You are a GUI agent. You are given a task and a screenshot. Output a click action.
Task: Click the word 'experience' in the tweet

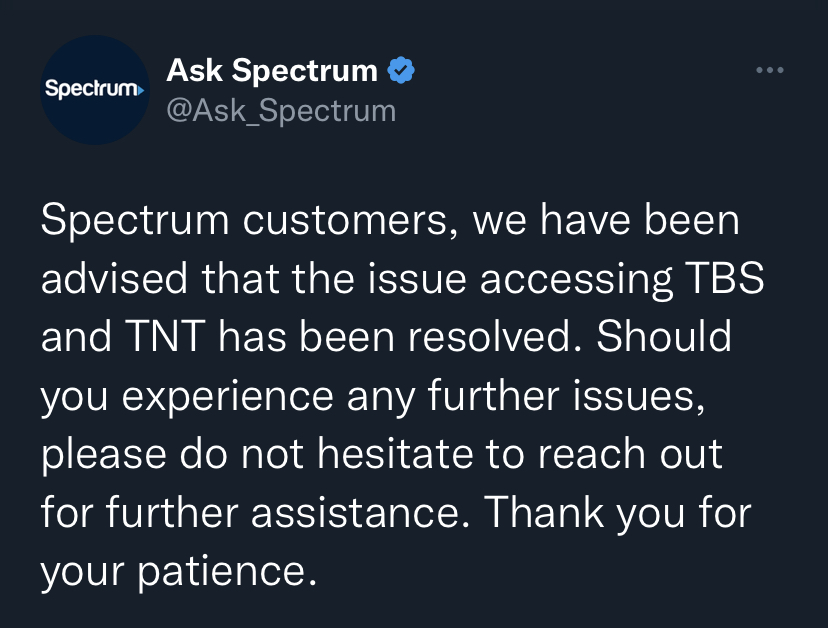point(228,397)
